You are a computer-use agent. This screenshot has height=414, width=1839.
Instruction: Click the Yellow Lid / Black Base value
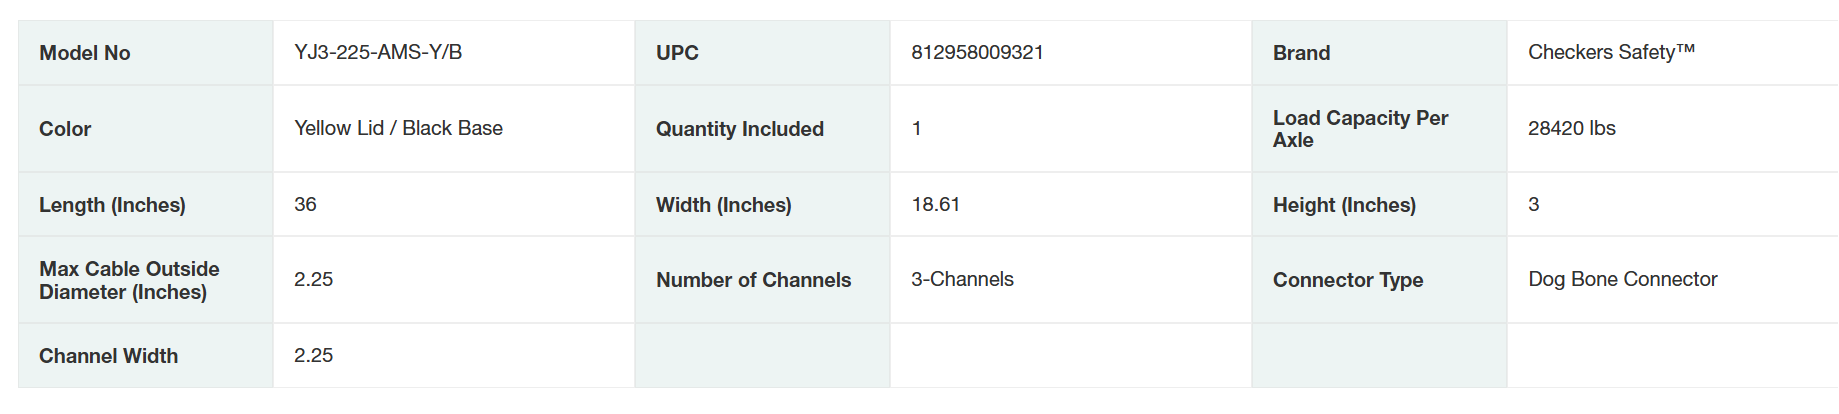coord(398,128)
